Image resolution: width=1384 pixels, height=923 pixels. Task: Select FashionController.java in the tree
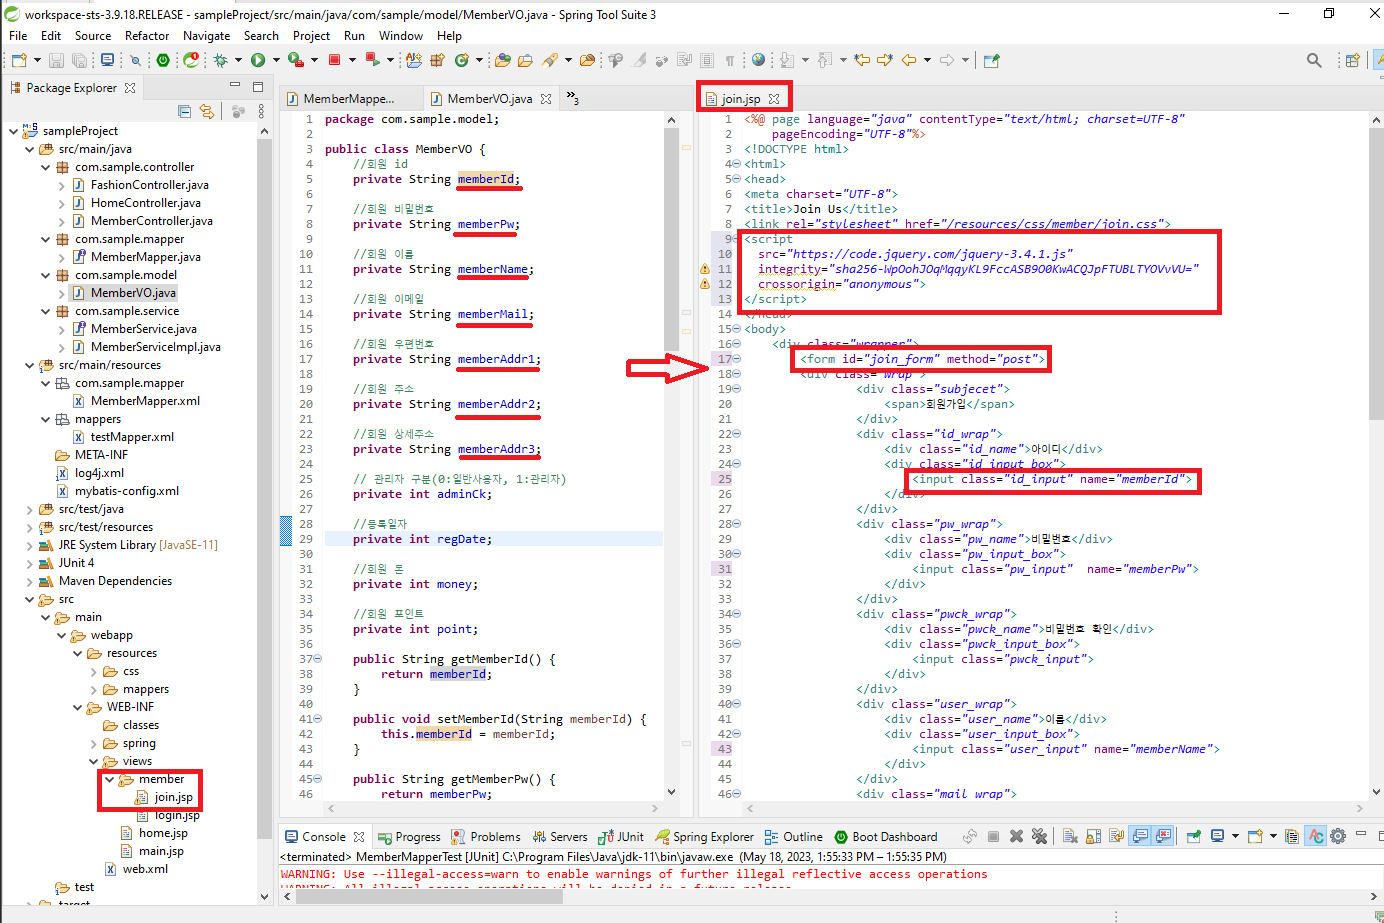149,185
